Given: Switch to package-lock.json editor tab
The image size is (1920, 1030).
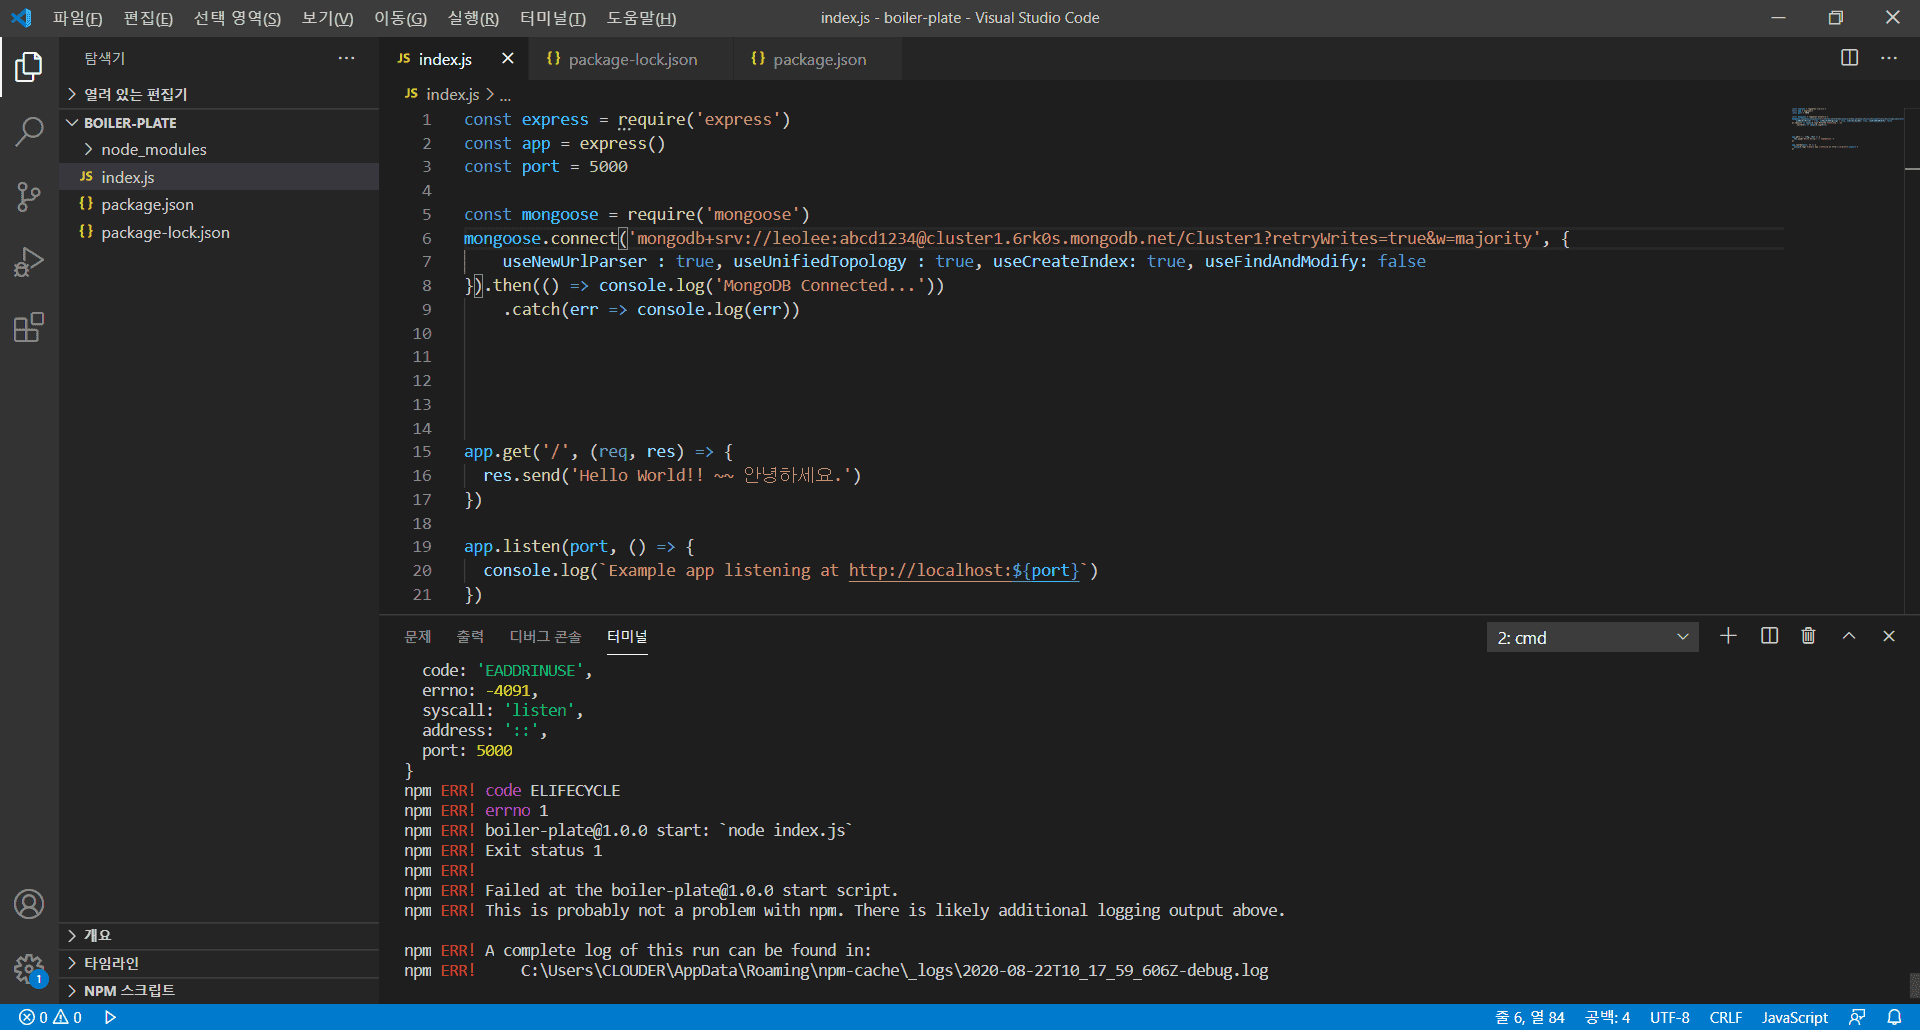Looking at the screenshot, I should (x=633, y=59).
